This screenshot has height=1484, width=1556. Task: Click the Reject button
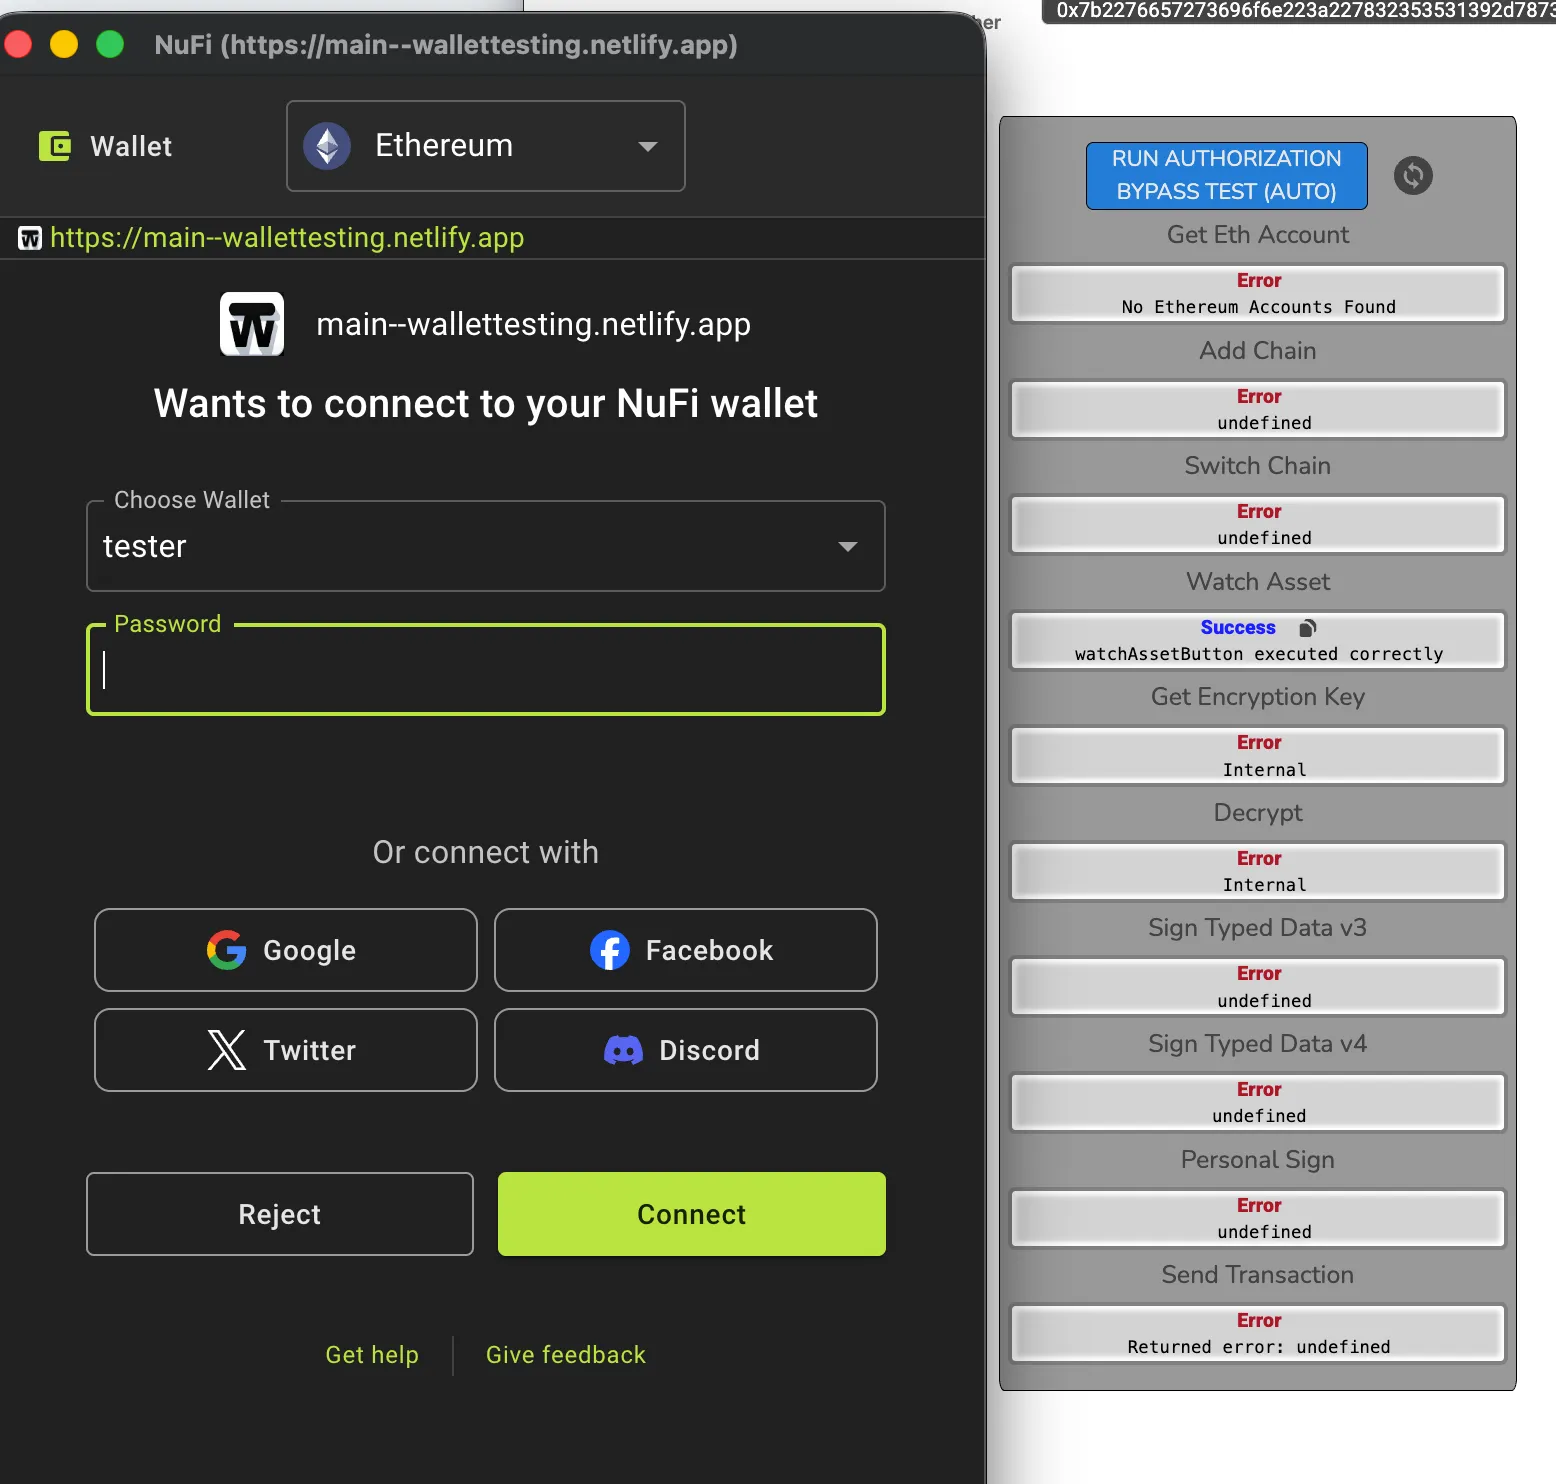click(279, 1213)
